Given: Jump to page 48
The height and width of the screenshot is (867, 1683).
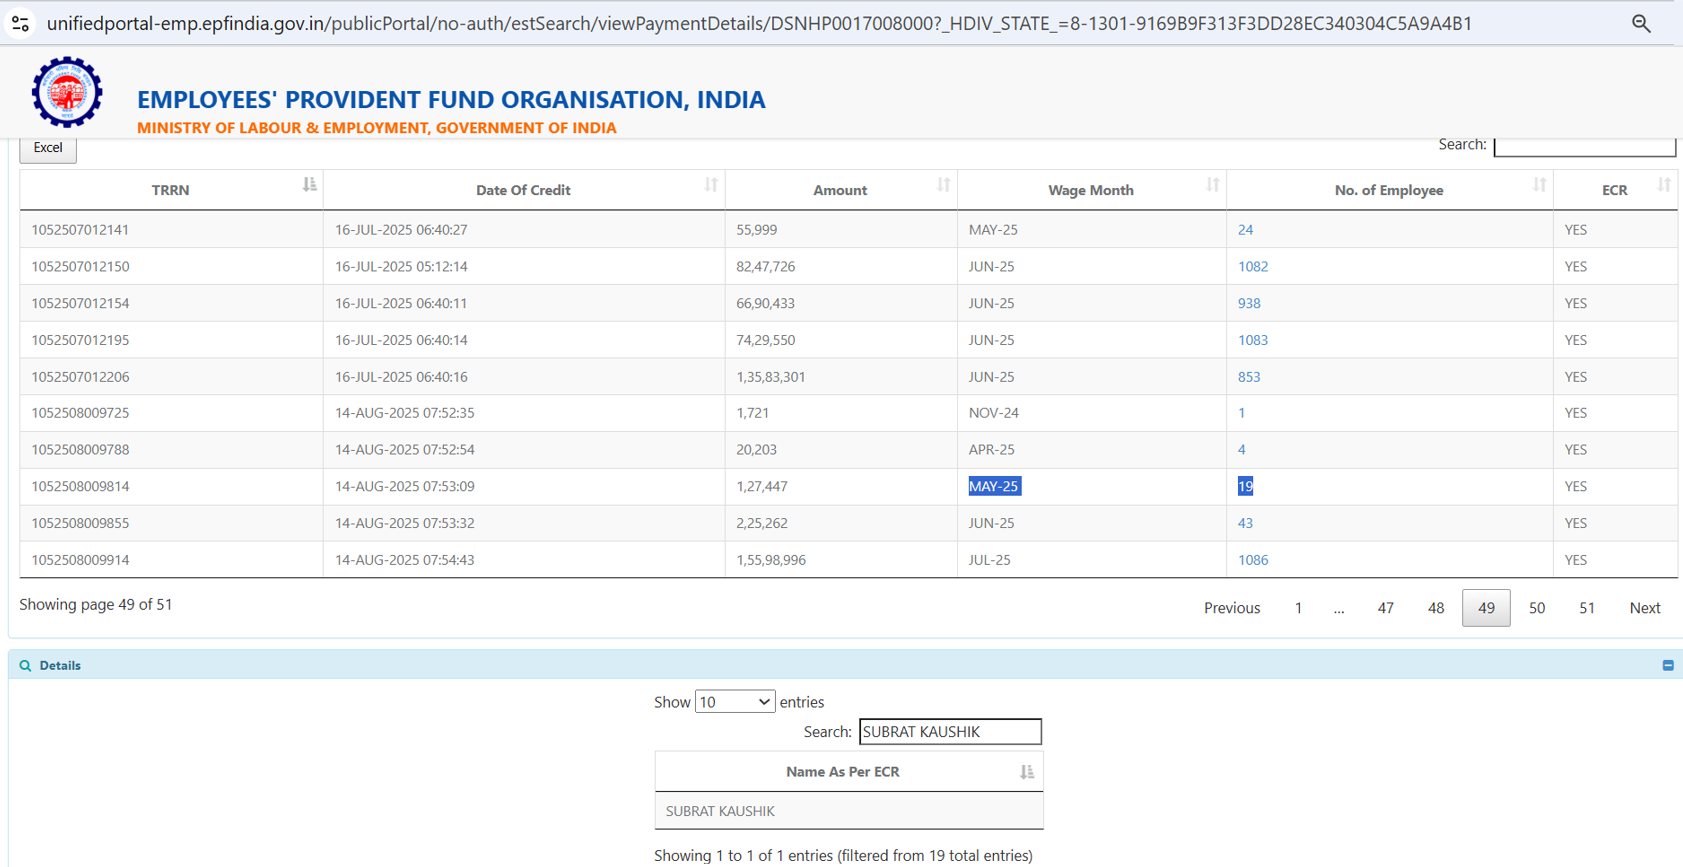Looking at the screenshot, I should tap(1435, 608).
